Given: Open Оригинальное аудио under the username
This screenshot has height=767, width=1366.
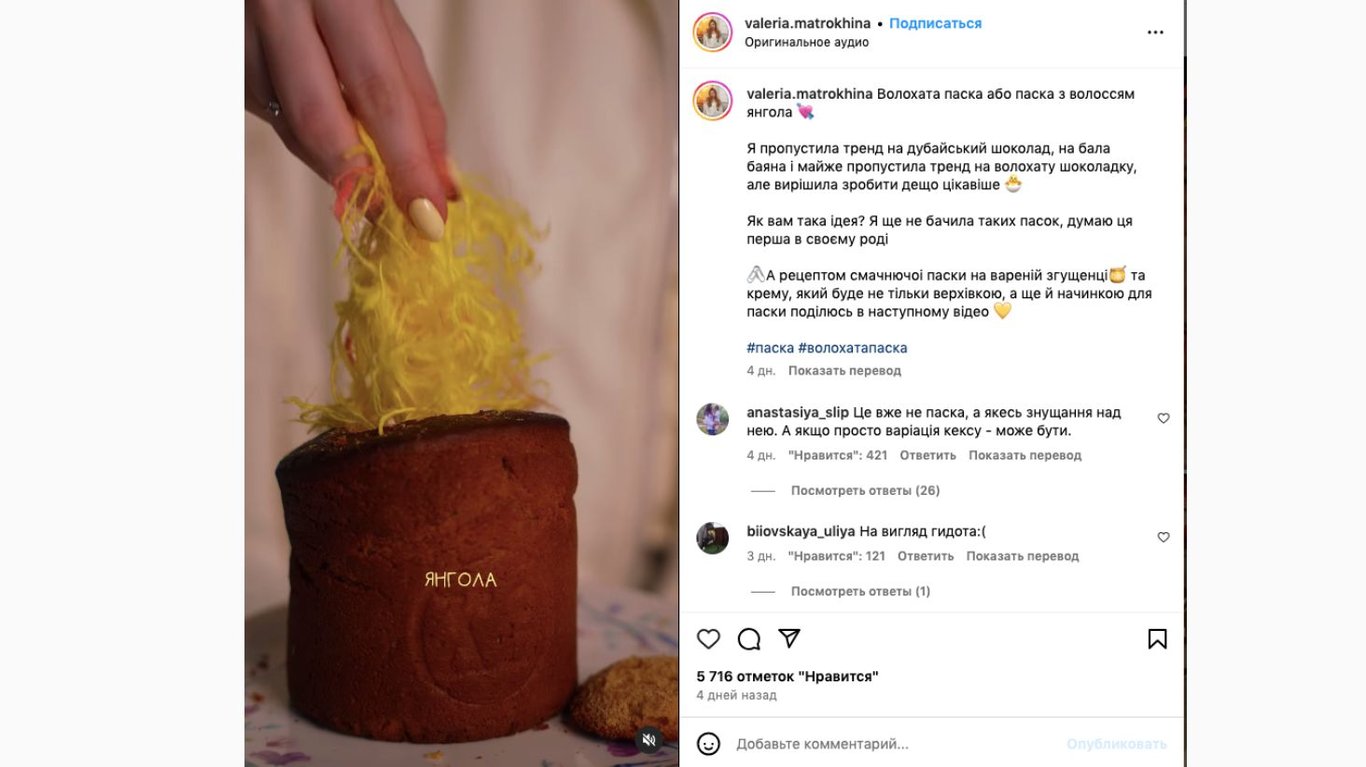Looking at the screenshot, I should (805, 41).
